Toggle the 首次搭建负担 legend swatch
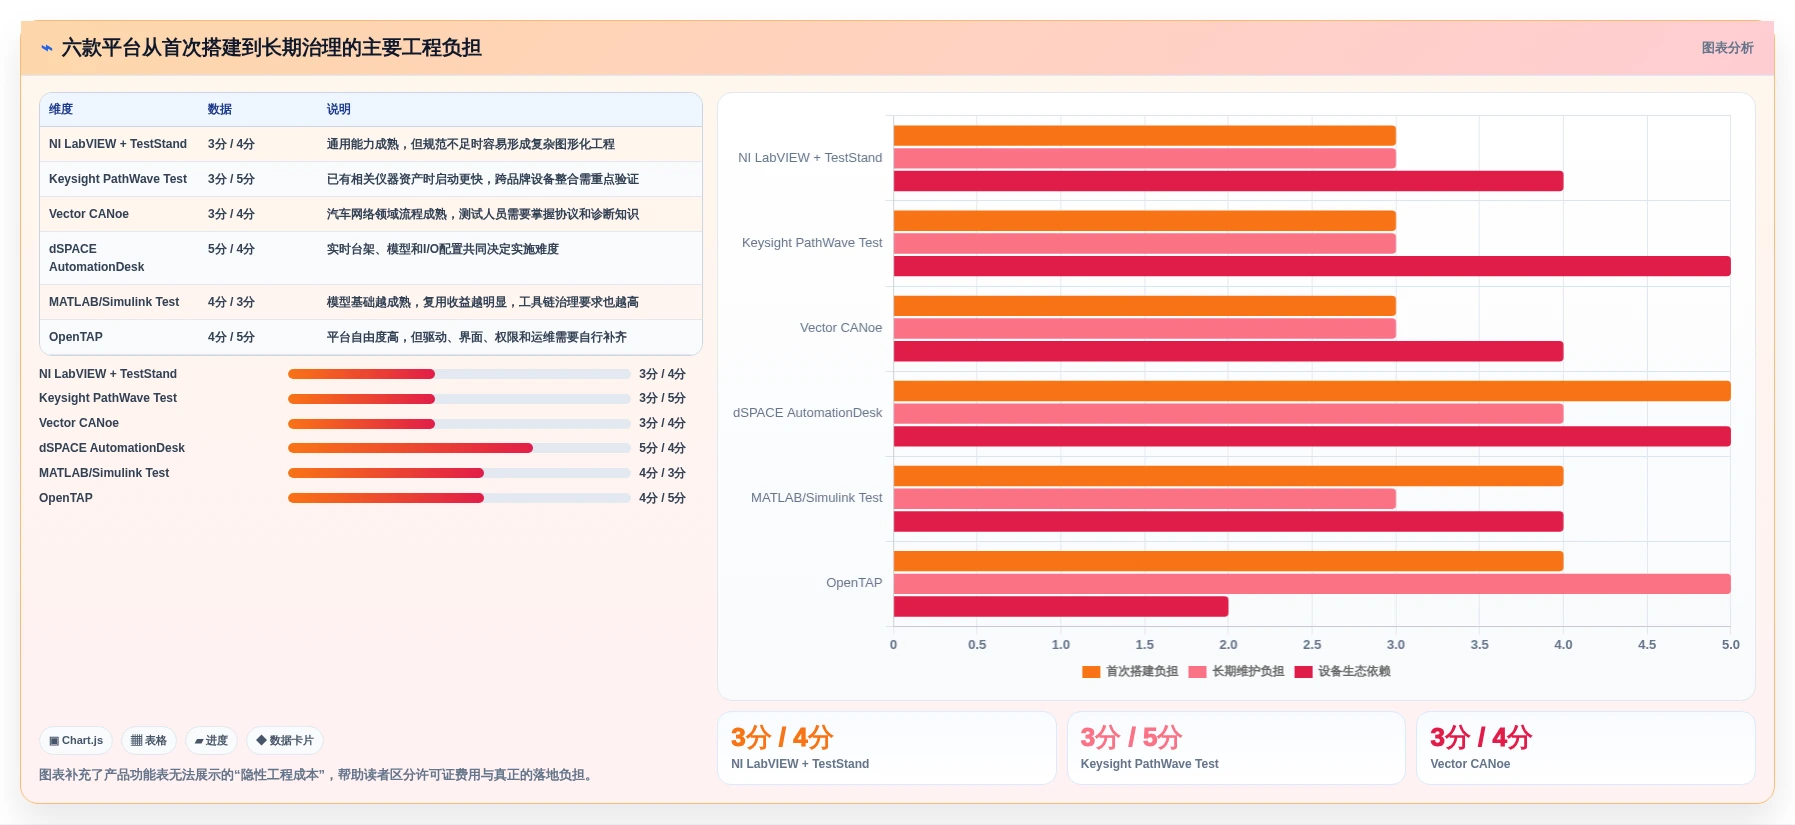 [1091, 672]
